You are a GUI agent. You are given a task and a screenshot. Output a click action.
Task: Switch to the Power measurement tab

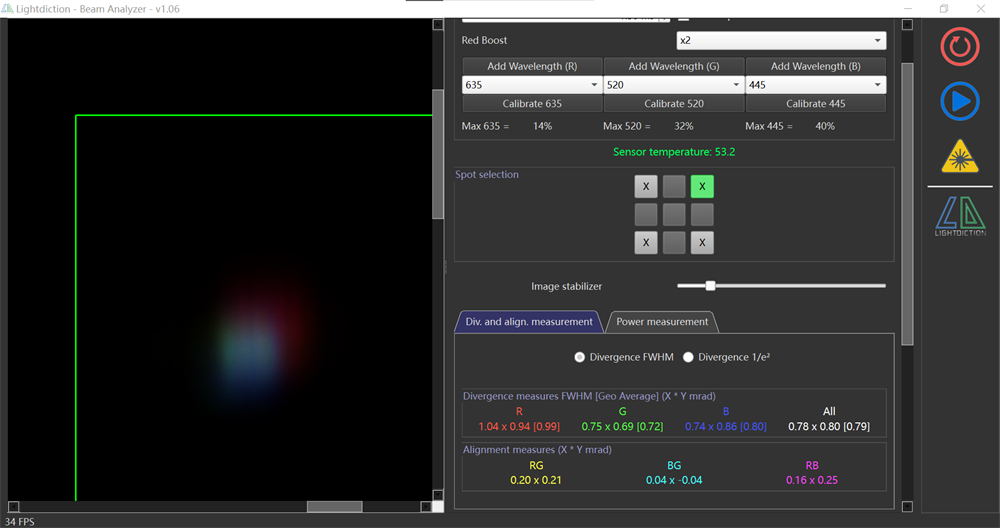click(x=662, y=322)
